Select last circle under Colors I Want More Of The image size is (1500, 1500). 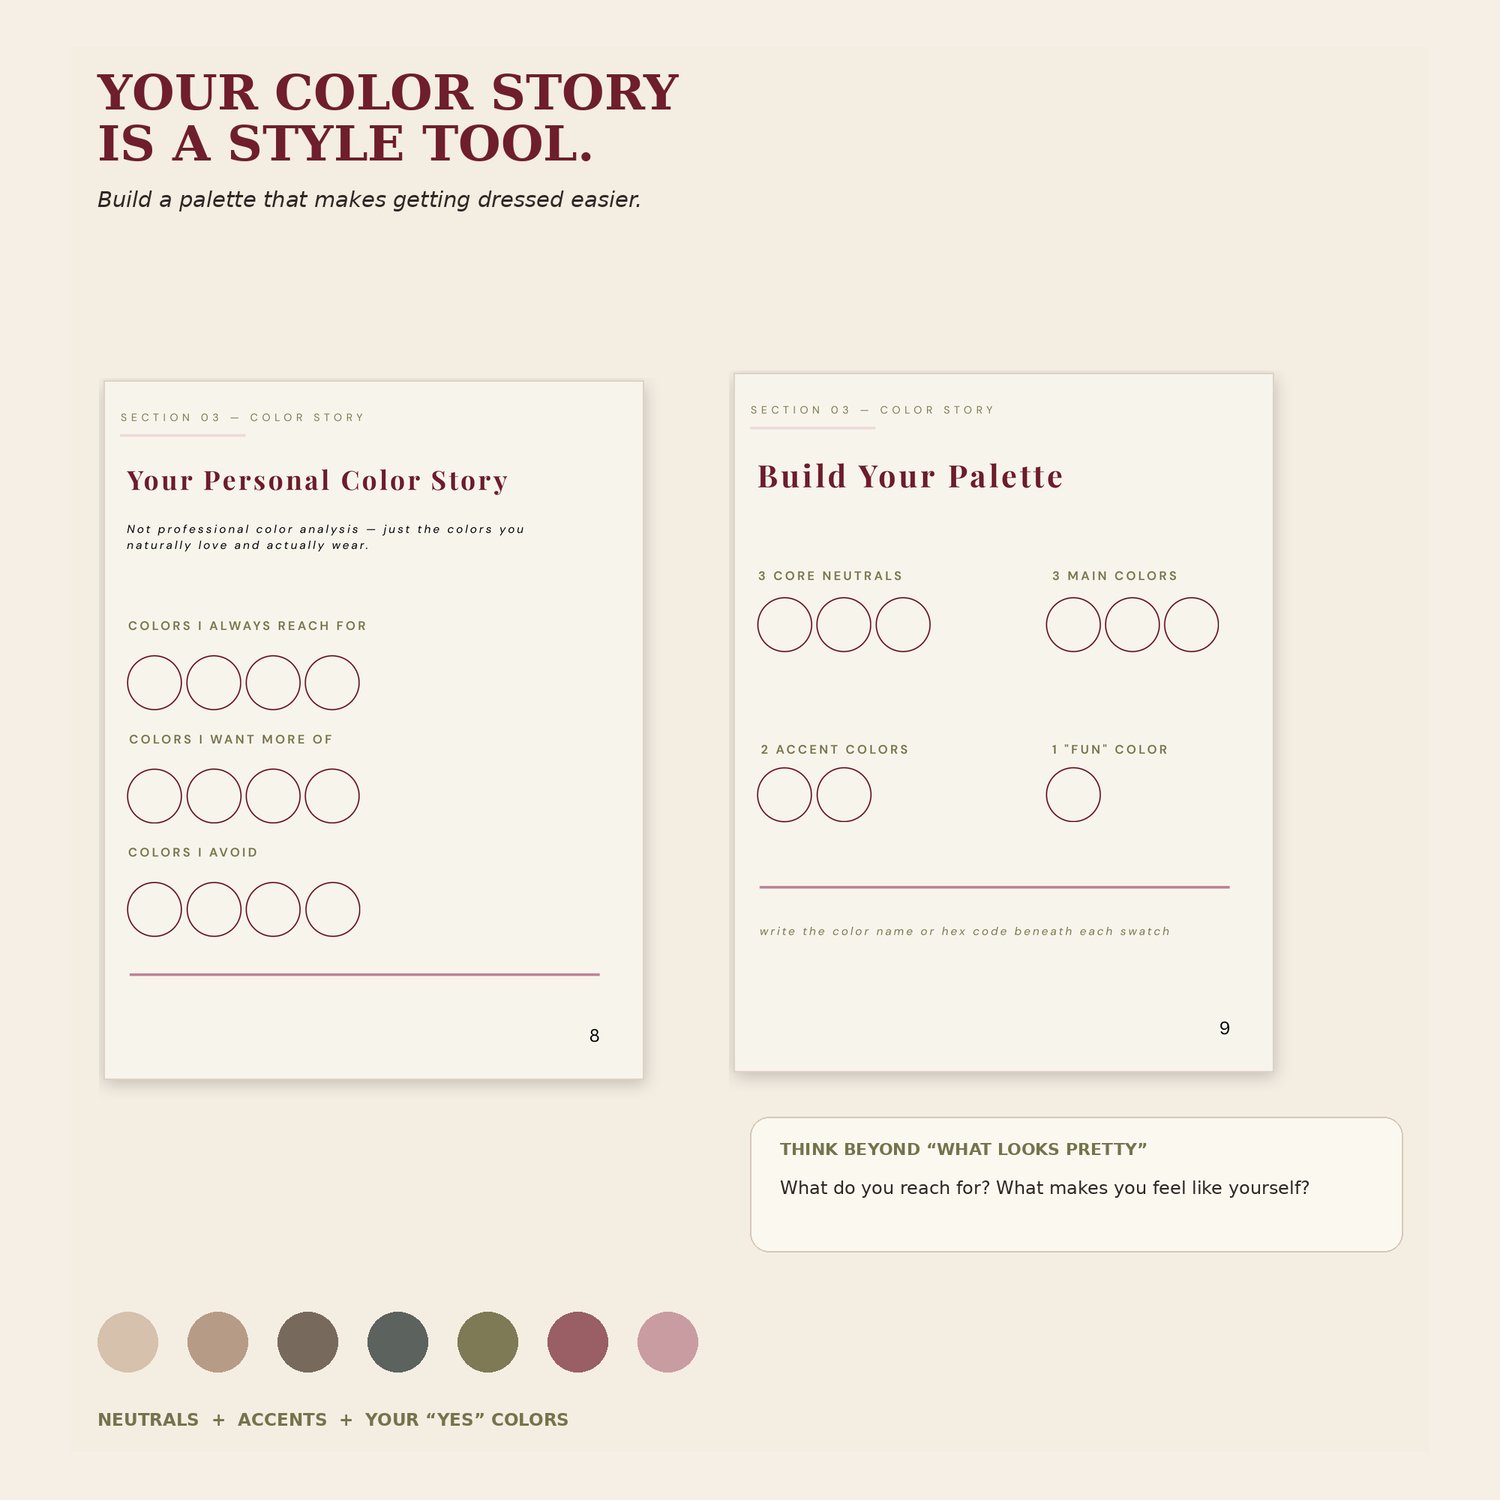[332, 796]
